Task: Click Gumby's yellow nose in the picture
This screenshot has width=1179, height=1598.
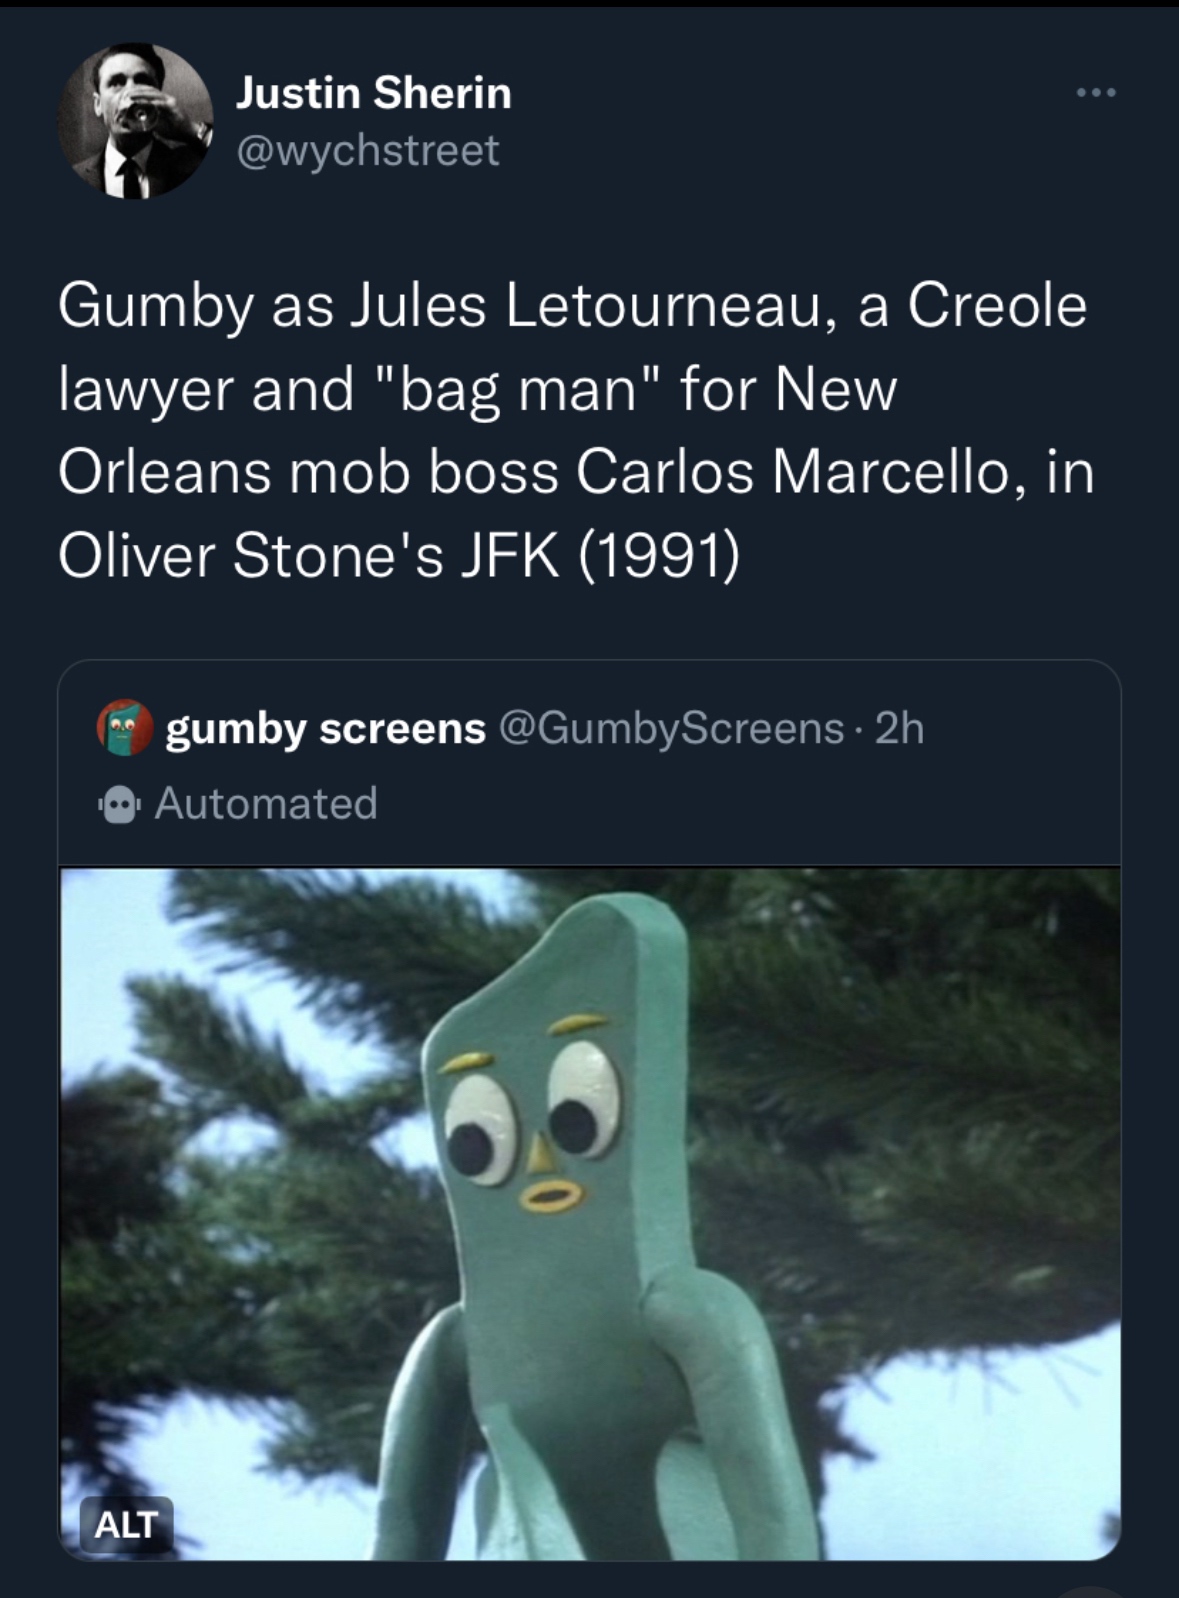Action: (x=541, y=1153)
